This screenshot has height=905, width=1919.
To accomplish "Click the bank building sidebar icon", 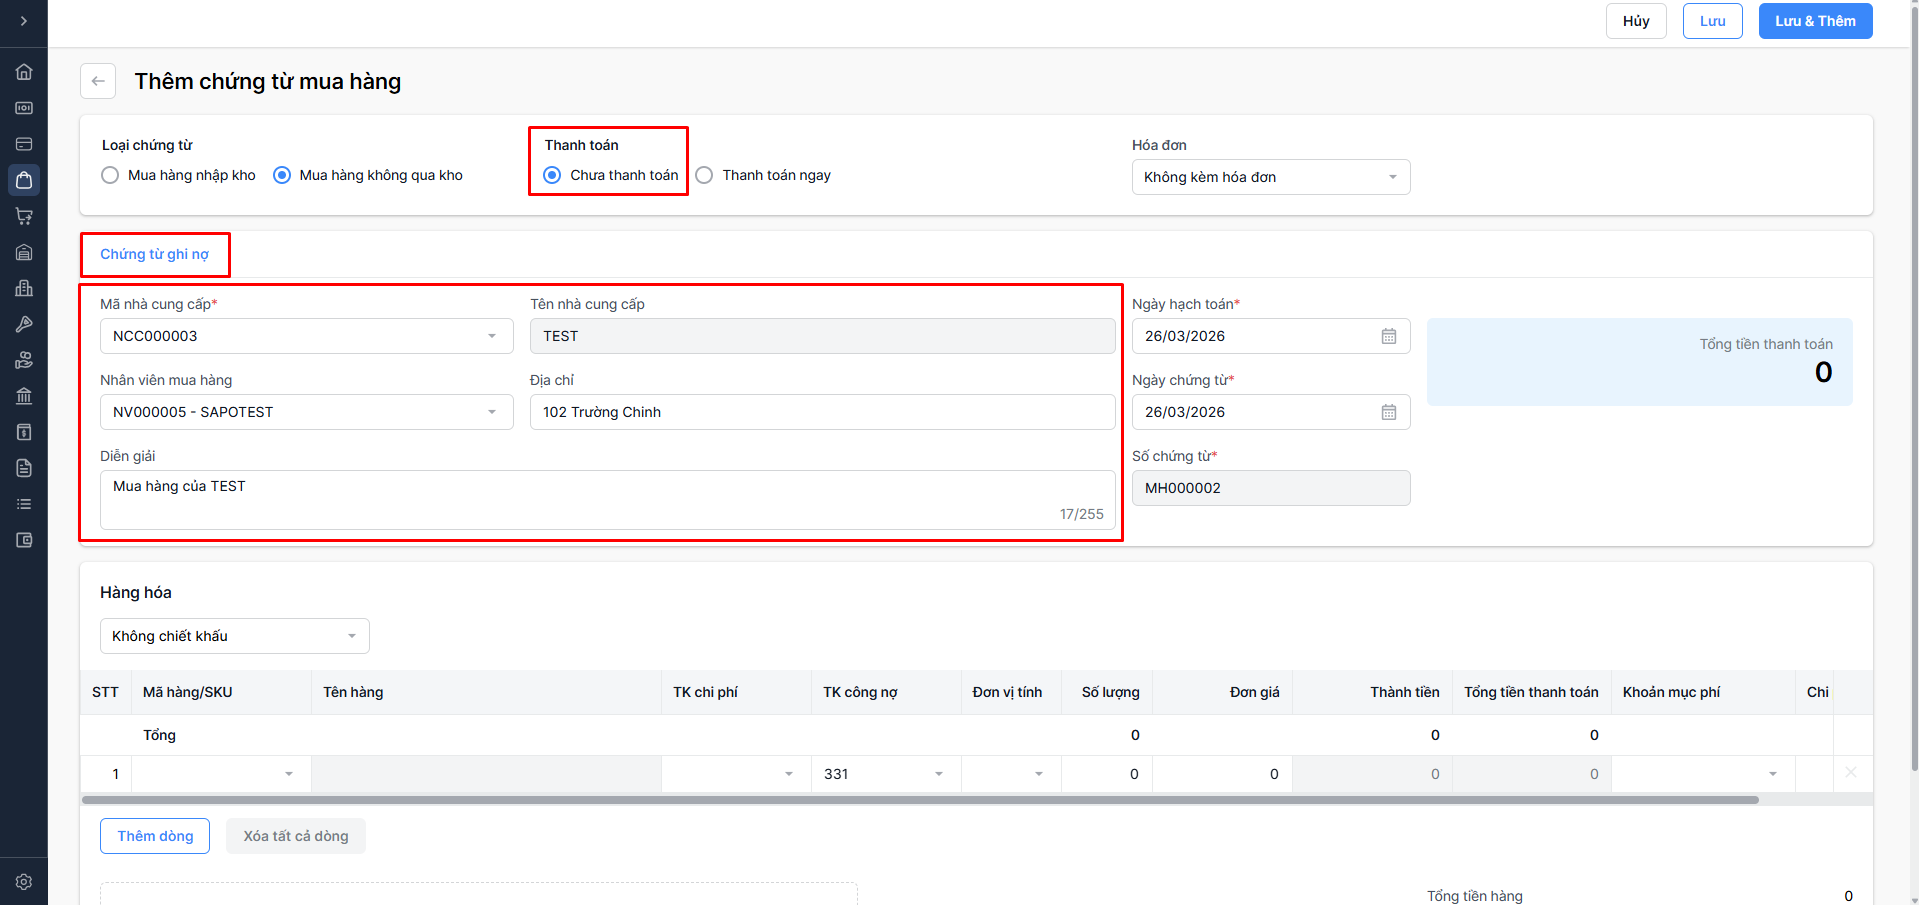I will pyautogui.click(x=24, y=396).
